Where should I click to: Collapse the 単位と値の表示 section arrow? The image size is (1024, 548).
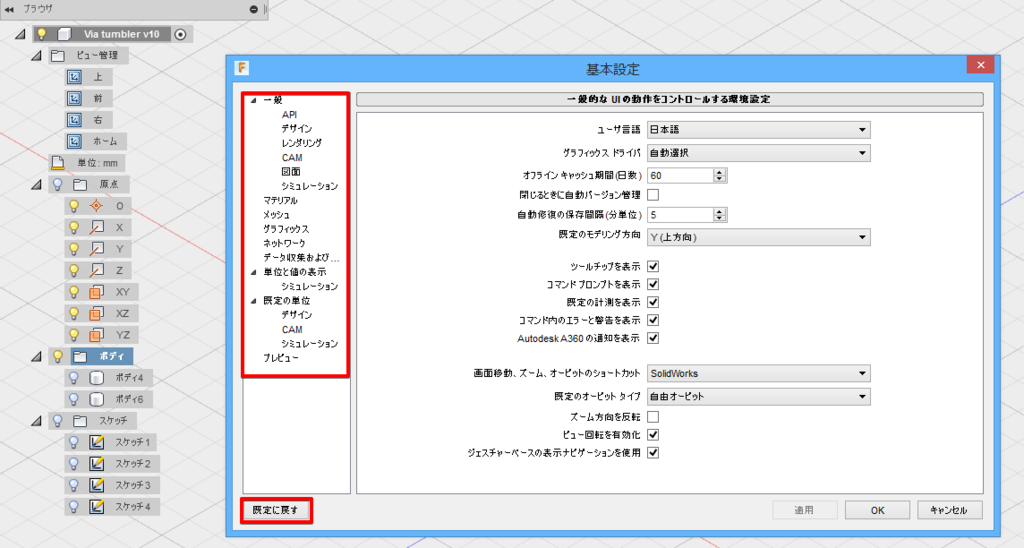tap(253, 272)
